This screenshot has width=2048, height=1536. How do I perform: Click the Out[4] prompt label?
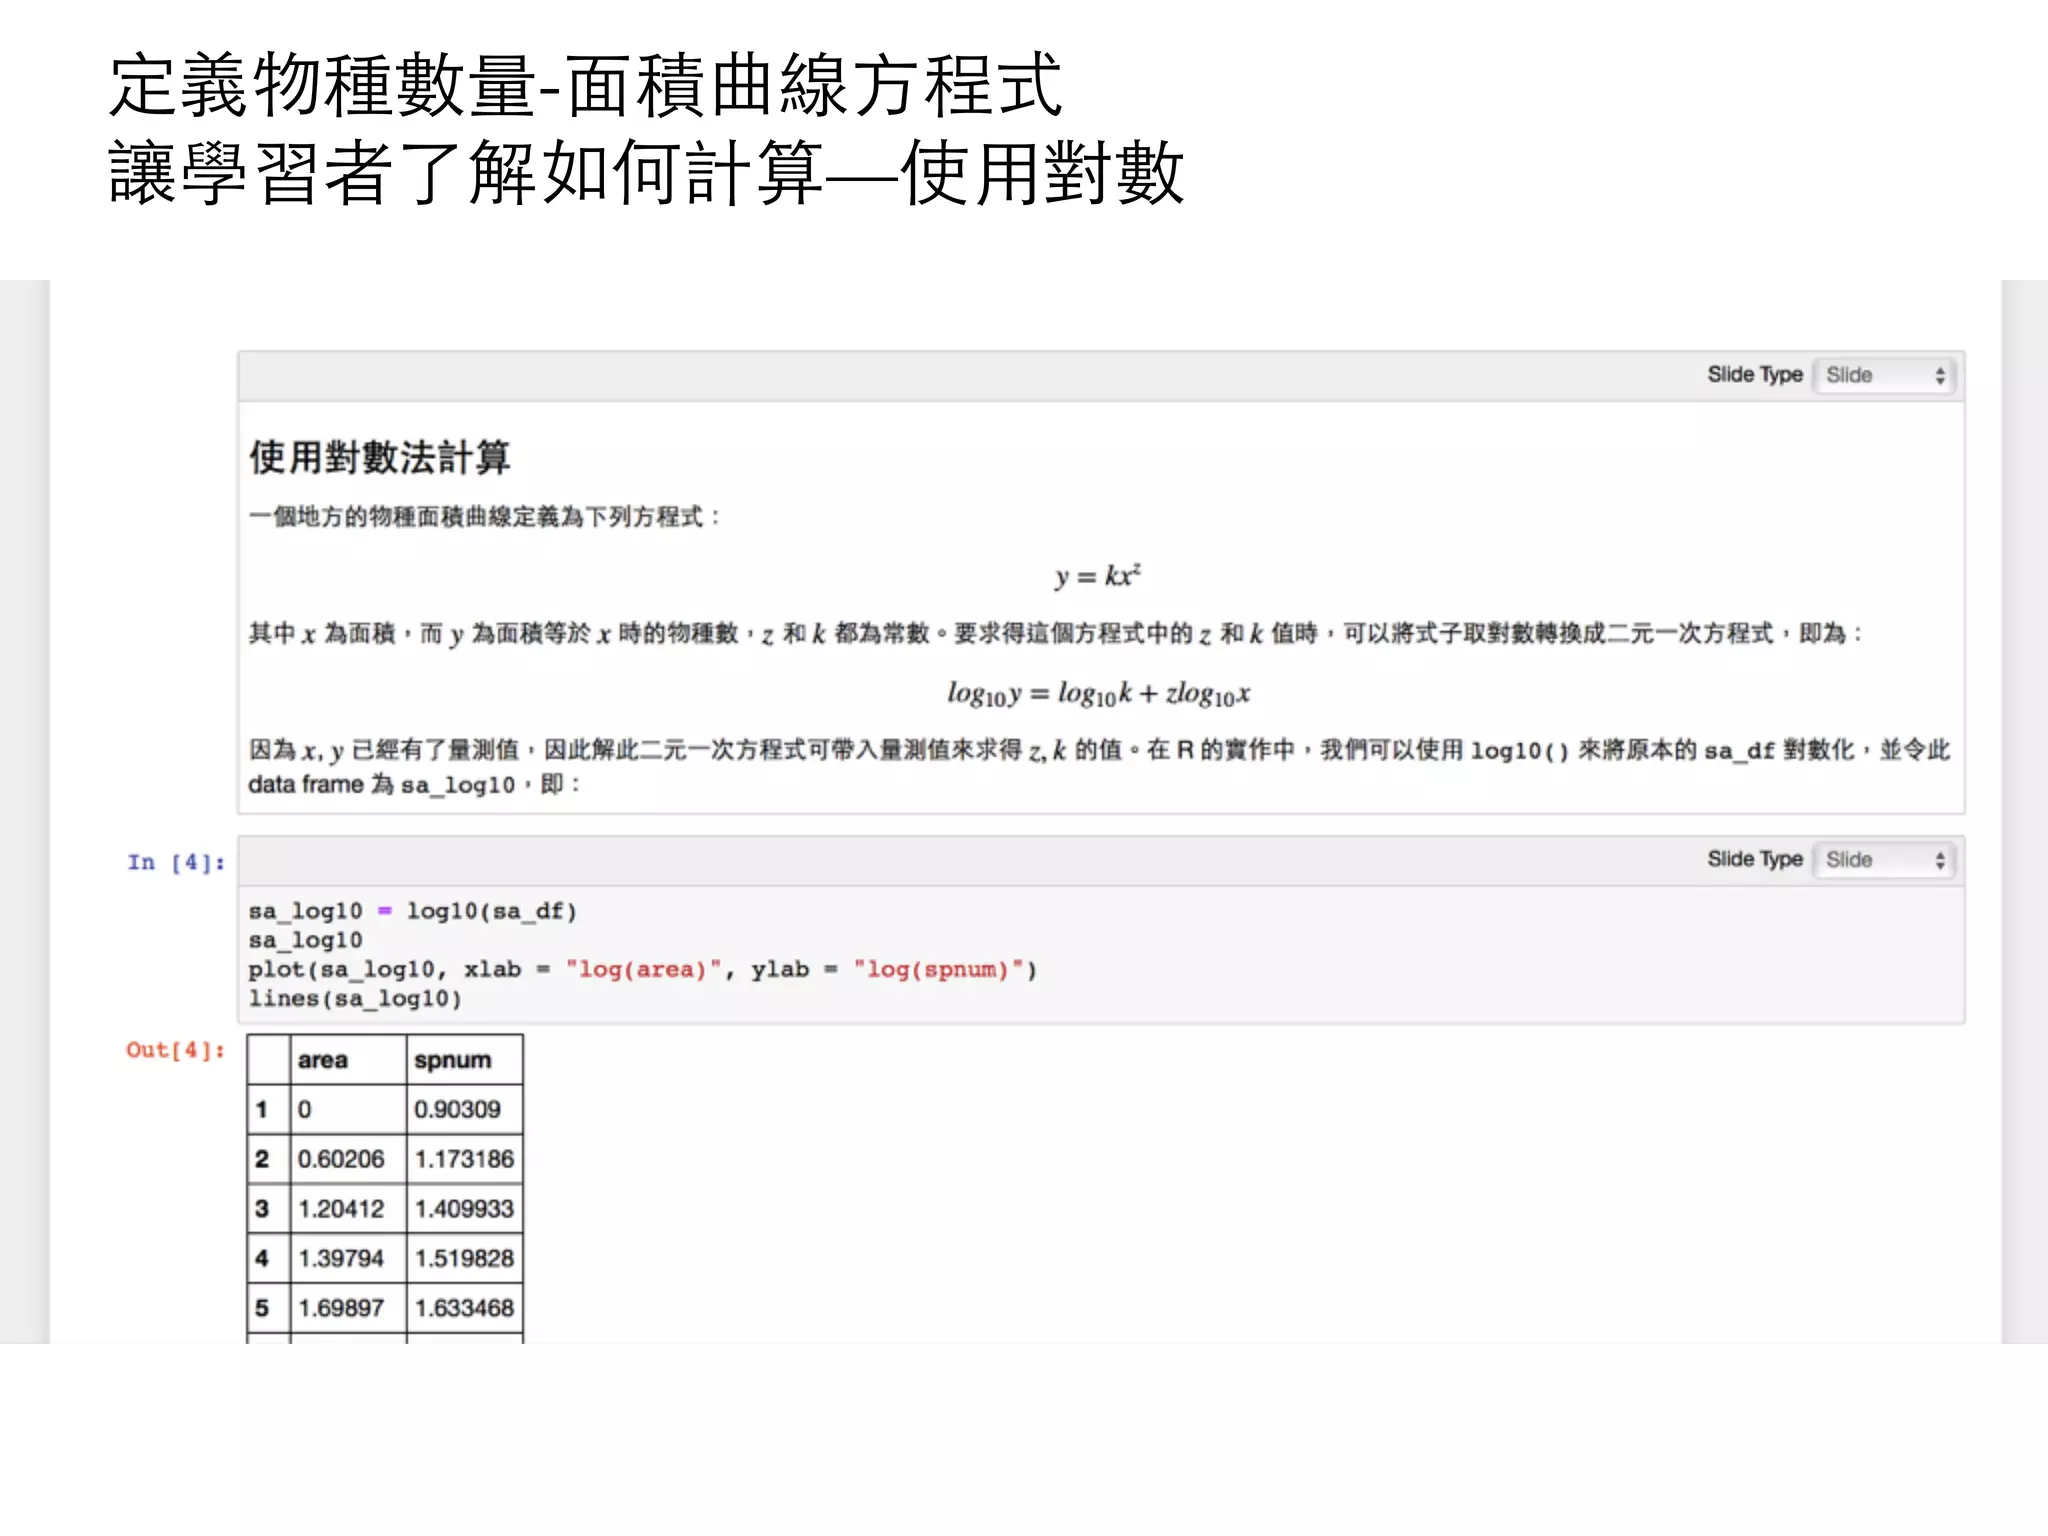pyautogui.click(x=176, y=1050)
